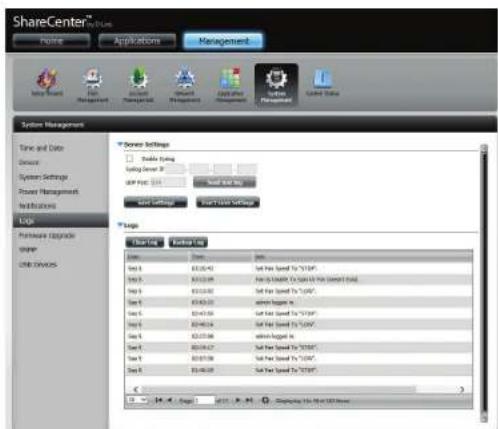This screenshot has width=498, height=429.
Task: Click the log table's right scroll arrow
Action: click(x=462, y=389)
